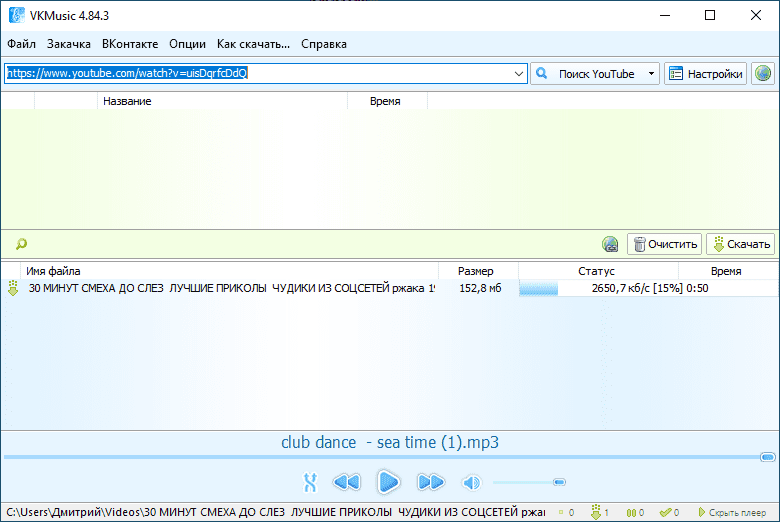Click the Скачать download button
This screenshot has height=522, width=780.
741,244
